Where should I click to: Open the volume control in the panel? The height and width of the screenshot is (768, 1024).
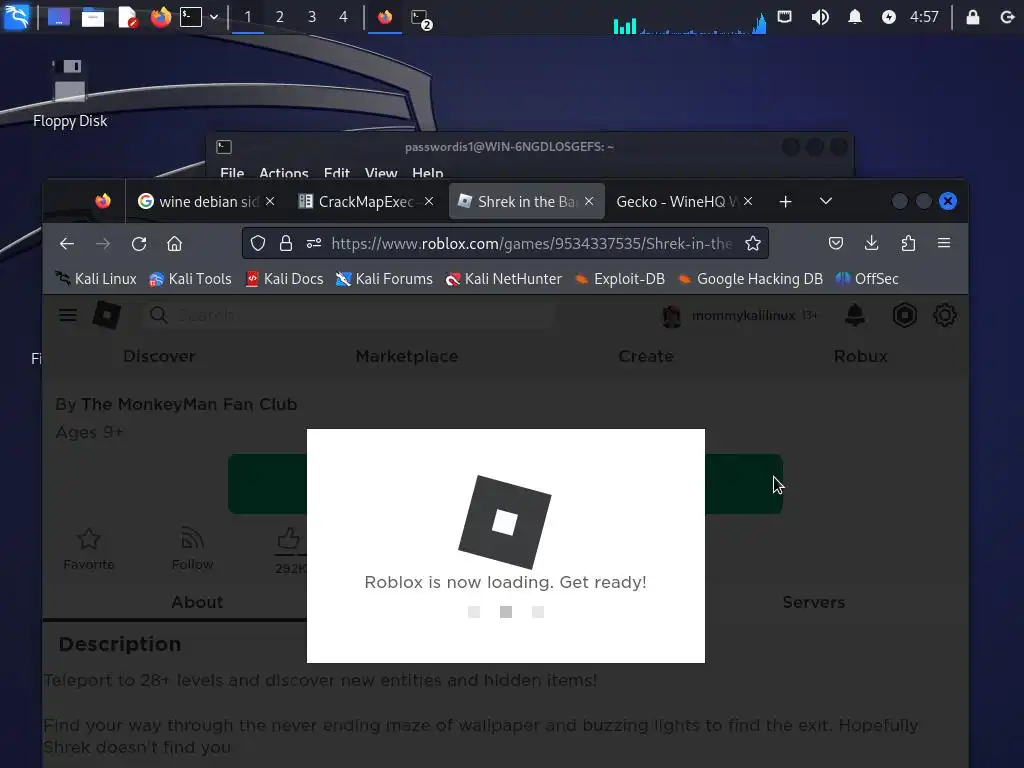[820, 17]
